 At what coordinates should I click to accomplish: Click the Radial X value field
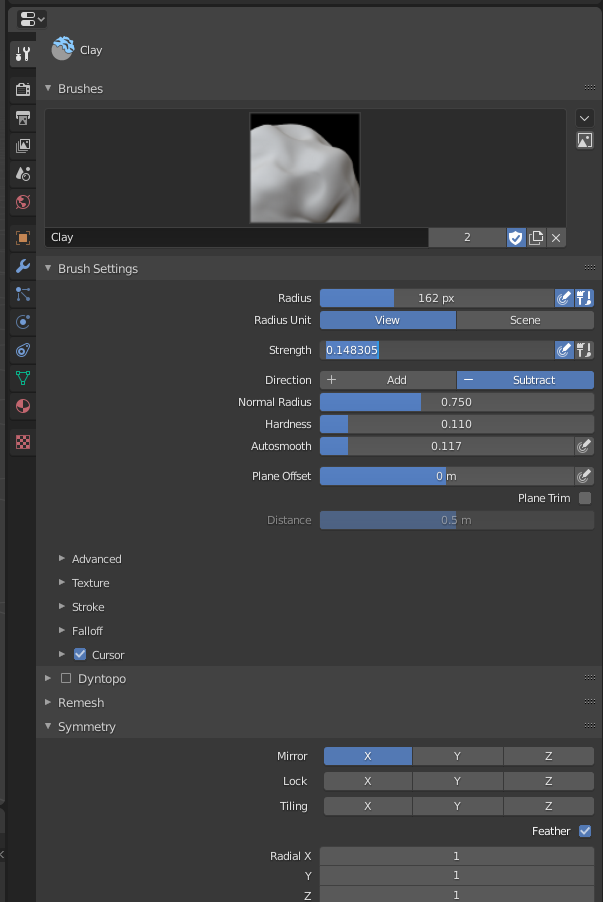point(457,856)
